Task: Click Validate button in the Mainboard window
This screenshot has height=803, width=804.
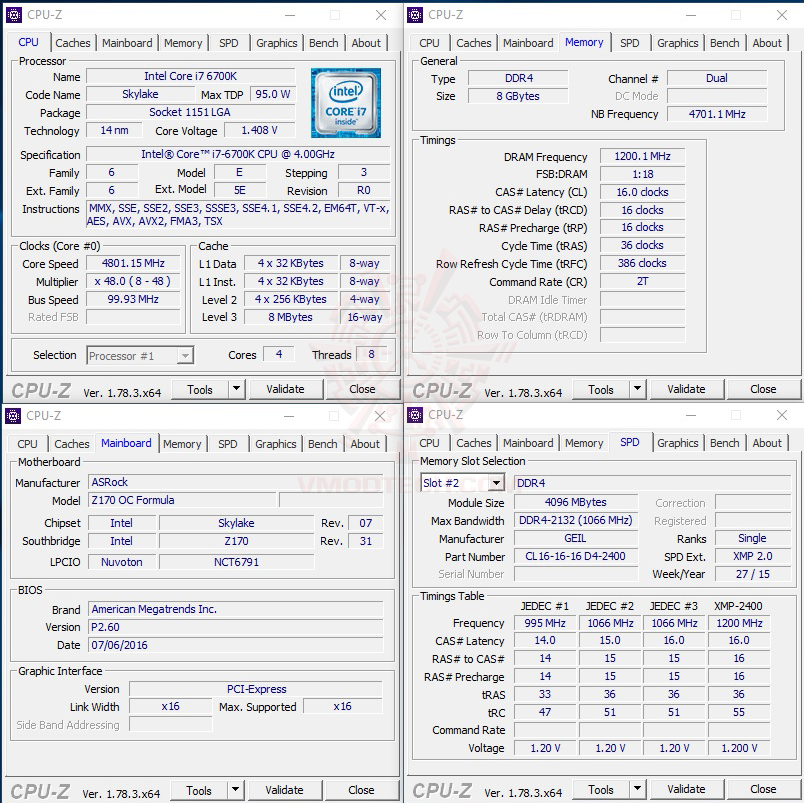Action: [285, 790]
